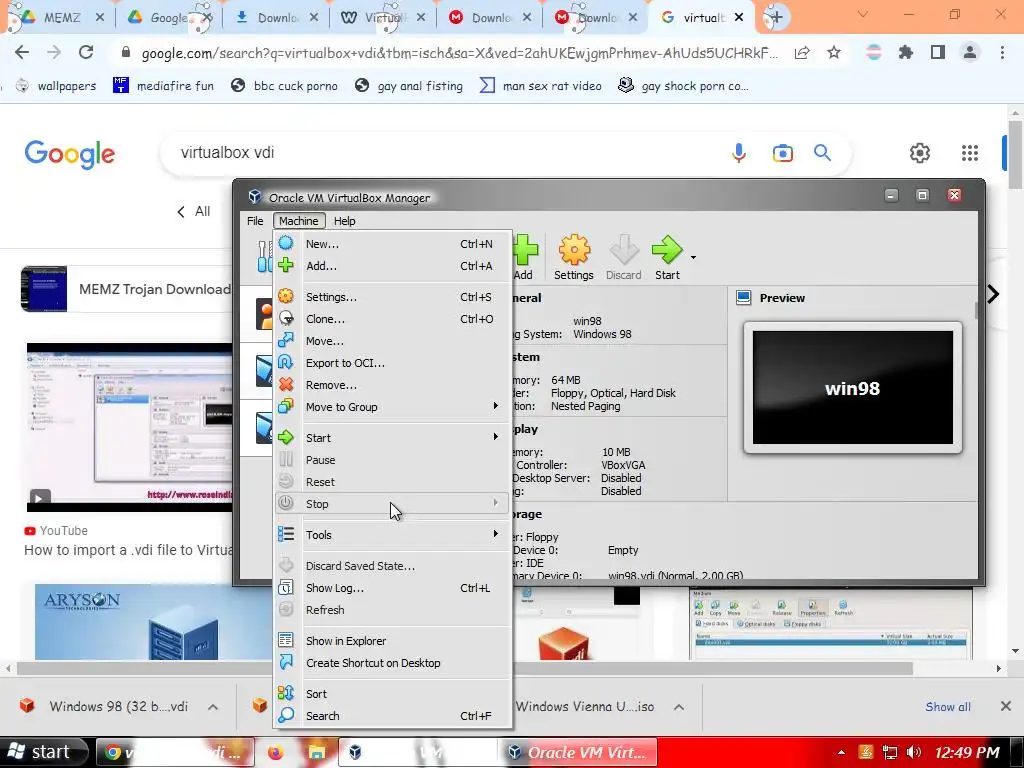1024x768 pixels.
Task: Open the mediafire fun bookmark
Action: click(163, 86)
